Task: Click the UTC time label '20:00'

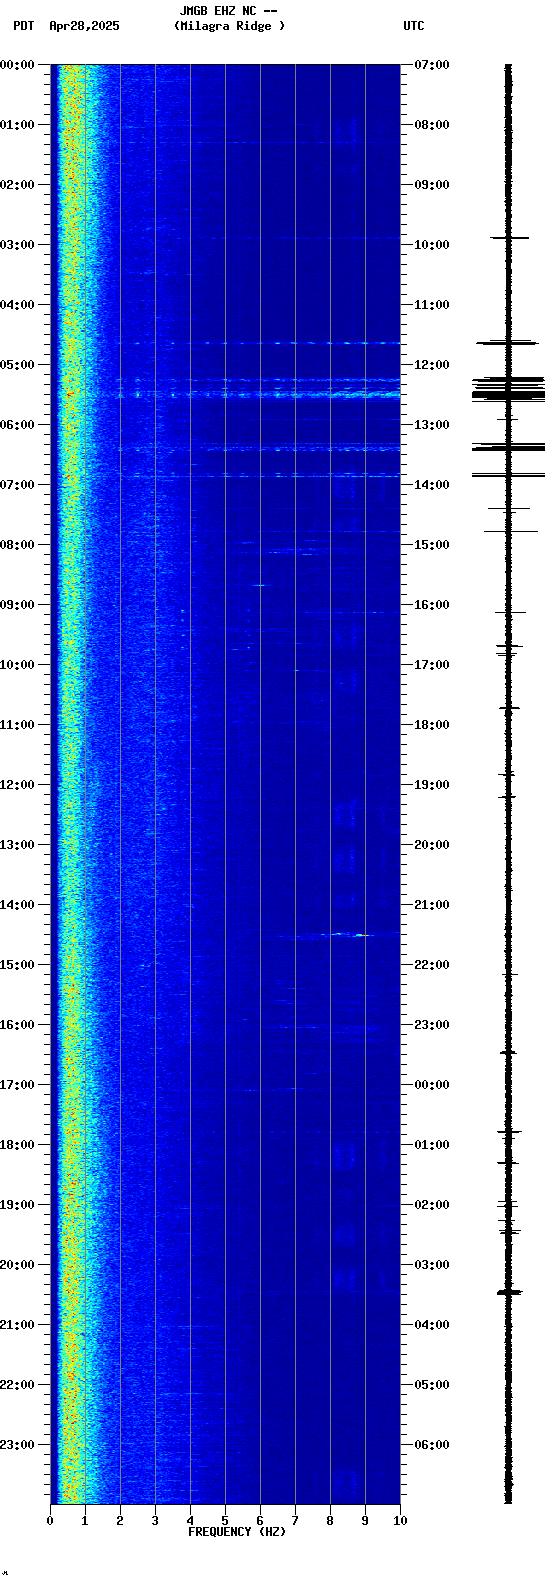Action: pos(432,845)
